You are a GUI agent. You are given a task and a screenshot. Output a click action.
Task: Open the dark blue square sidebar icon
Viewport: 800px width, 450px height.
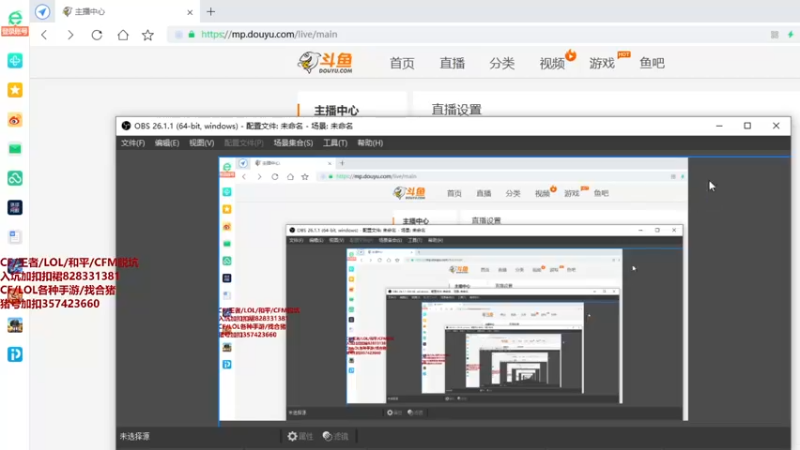pyautogui.click(x=15, y=208)
